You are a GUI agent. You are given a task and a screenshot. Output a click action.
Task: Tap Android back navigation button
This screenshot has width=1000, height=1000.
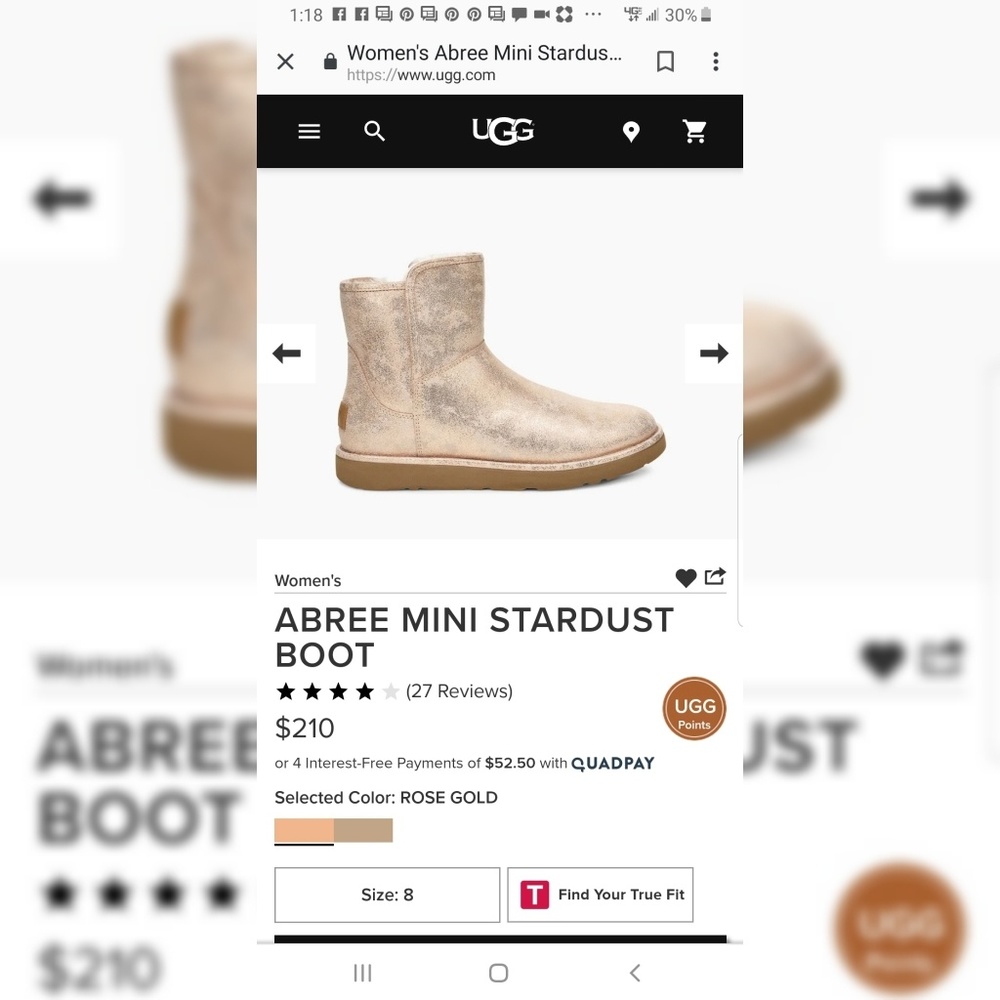click(635, 973)
